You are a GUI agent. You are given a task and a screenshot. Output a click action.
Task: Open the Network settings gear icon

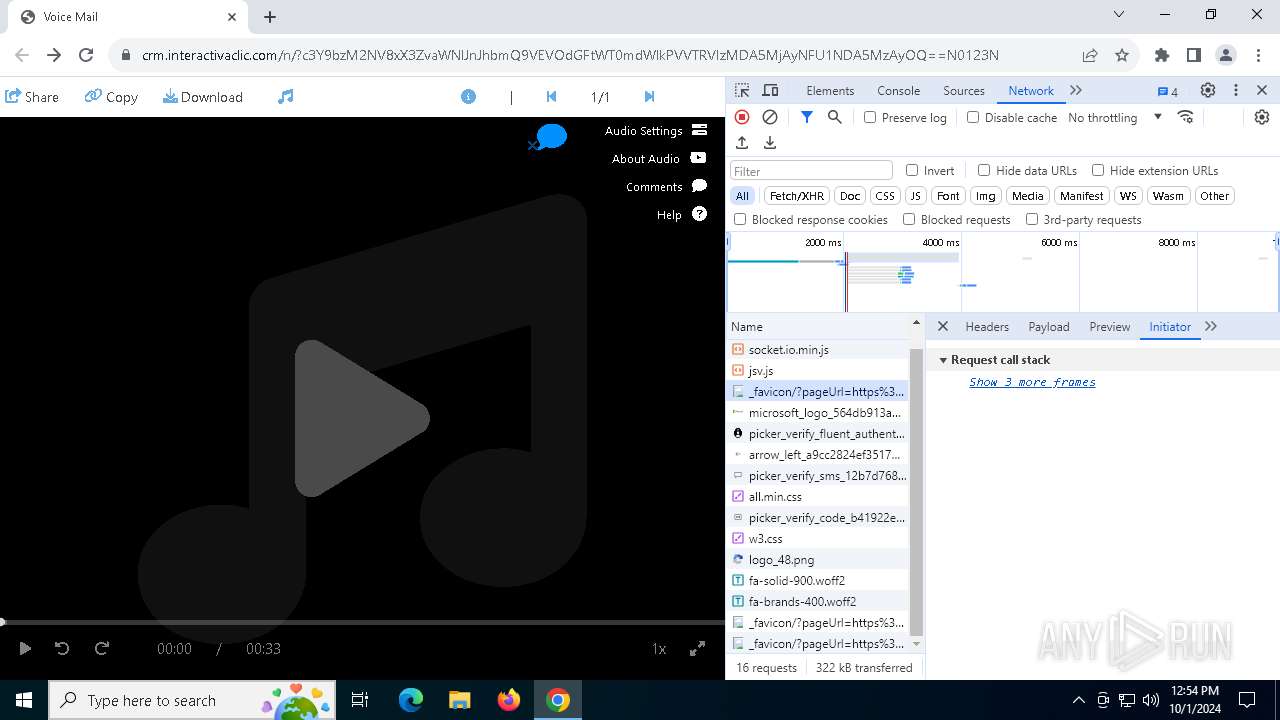pyautogui.click(x=1262, y=117)
